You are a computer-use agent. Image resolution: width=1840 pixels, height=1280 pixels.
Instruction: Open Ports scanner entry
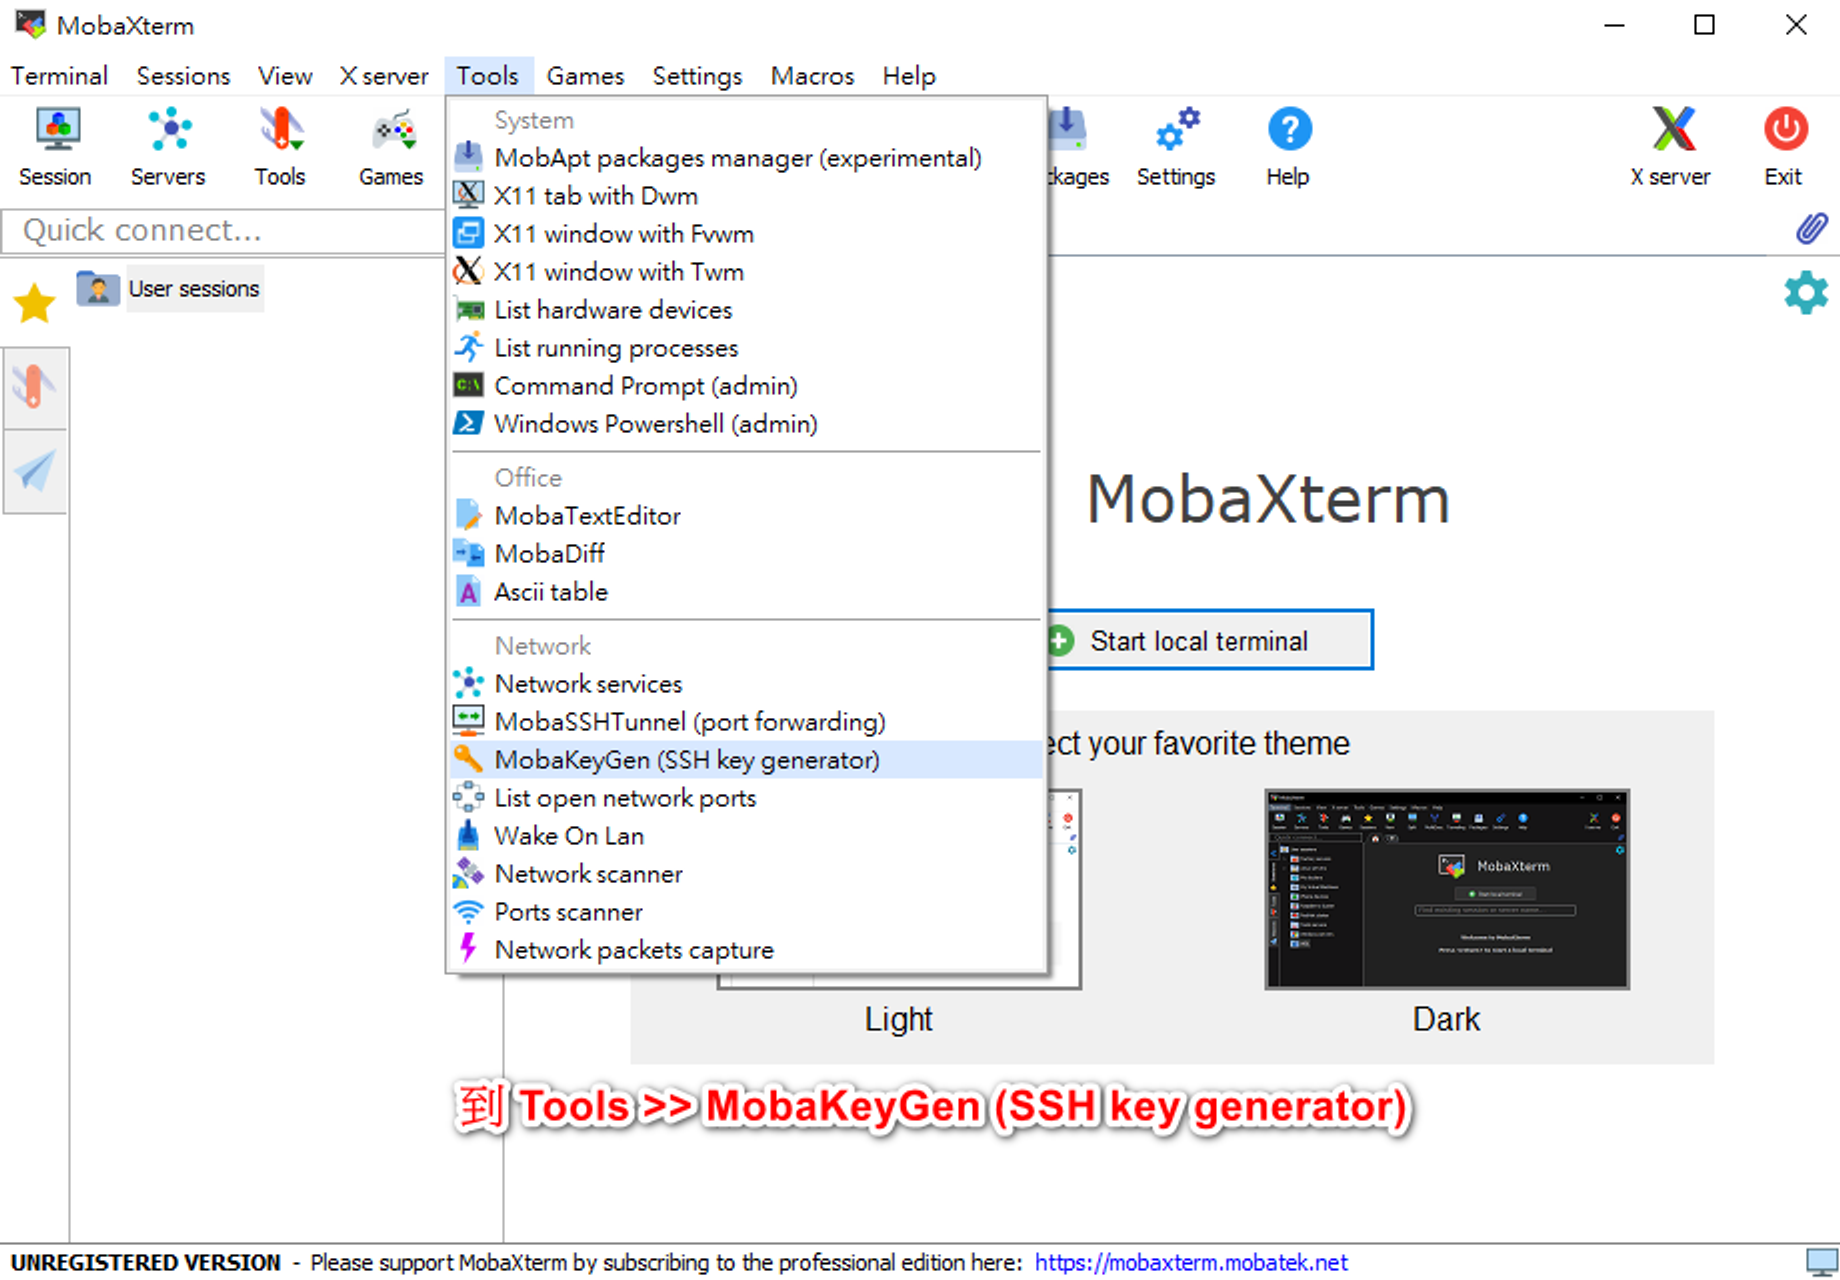[746, 912]
